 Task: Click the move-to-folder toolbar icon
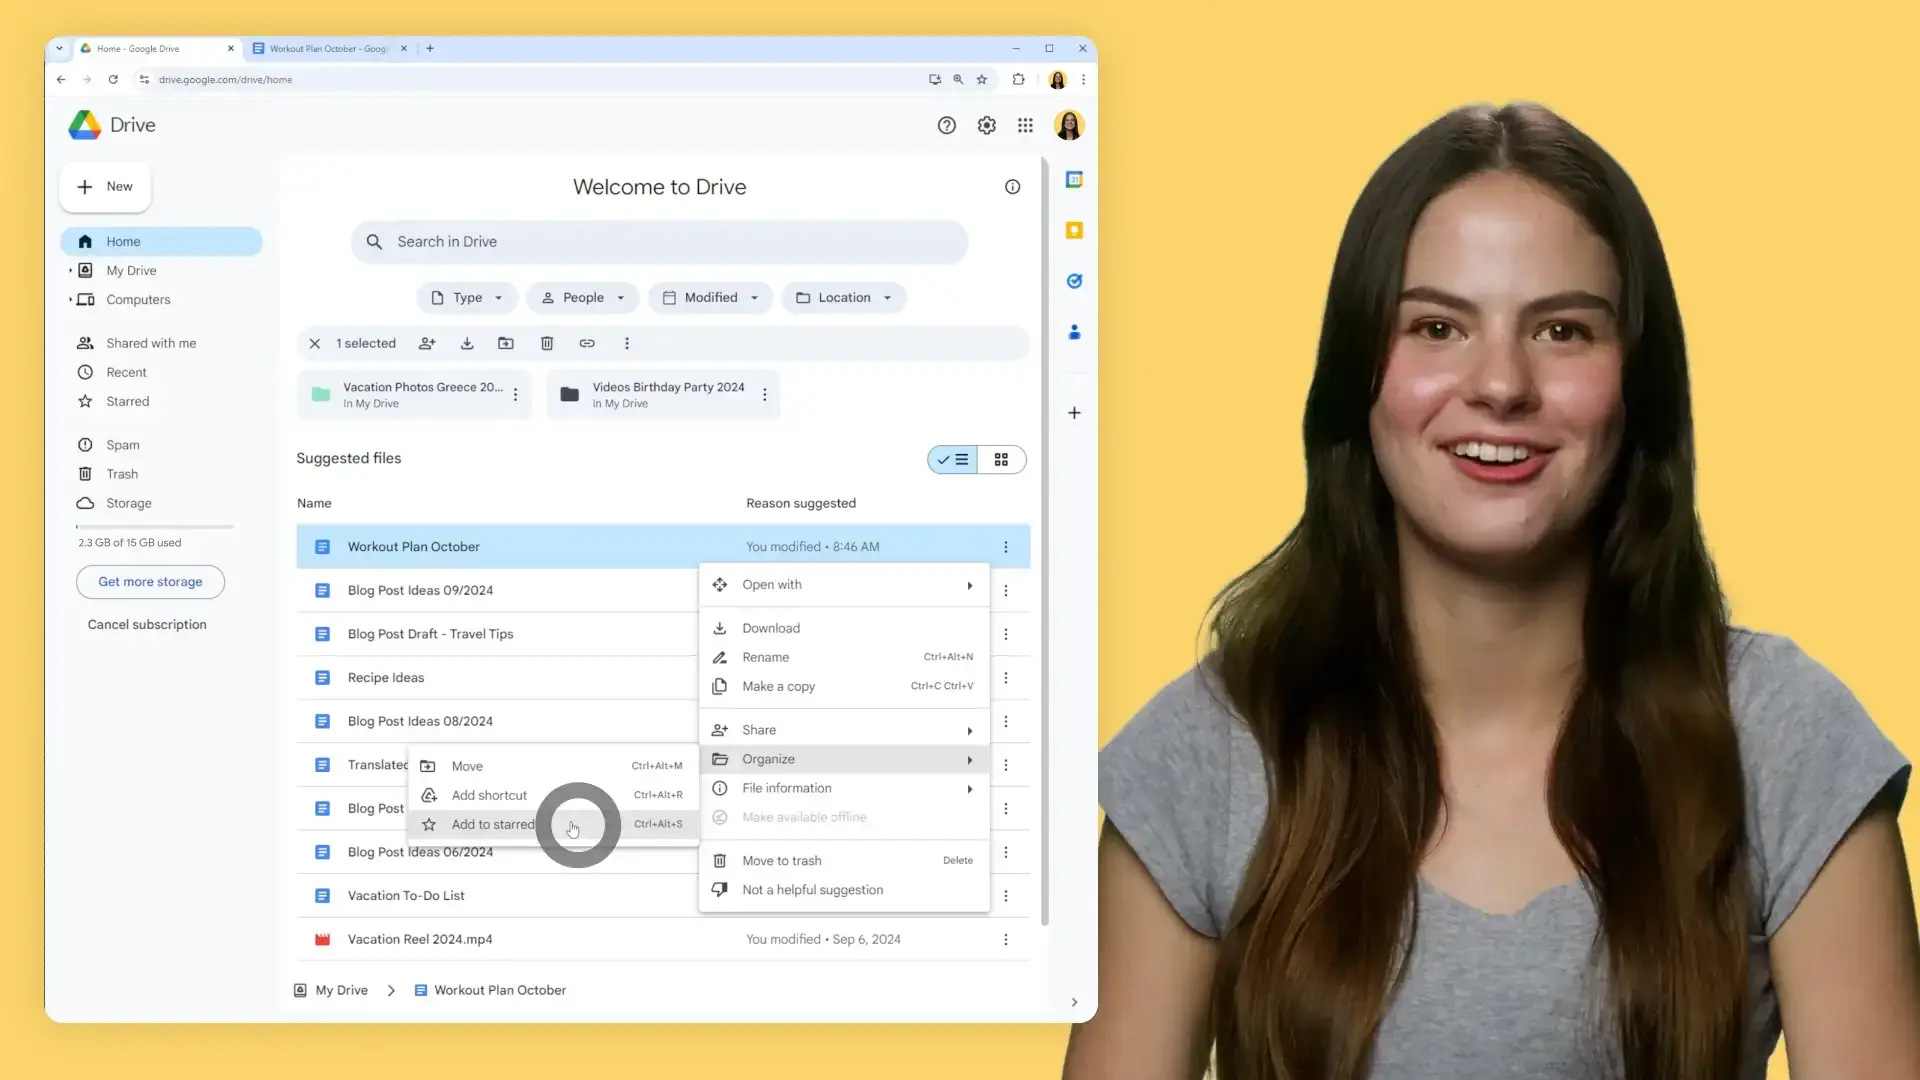[x=506, y=343]
